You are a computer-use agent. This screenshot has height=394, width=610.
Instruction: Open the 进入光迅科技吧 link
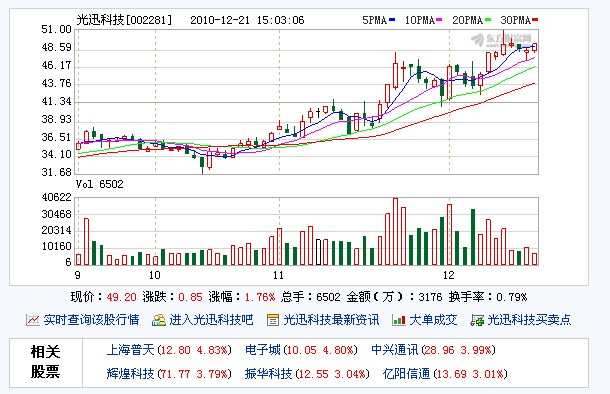[211, 320]
